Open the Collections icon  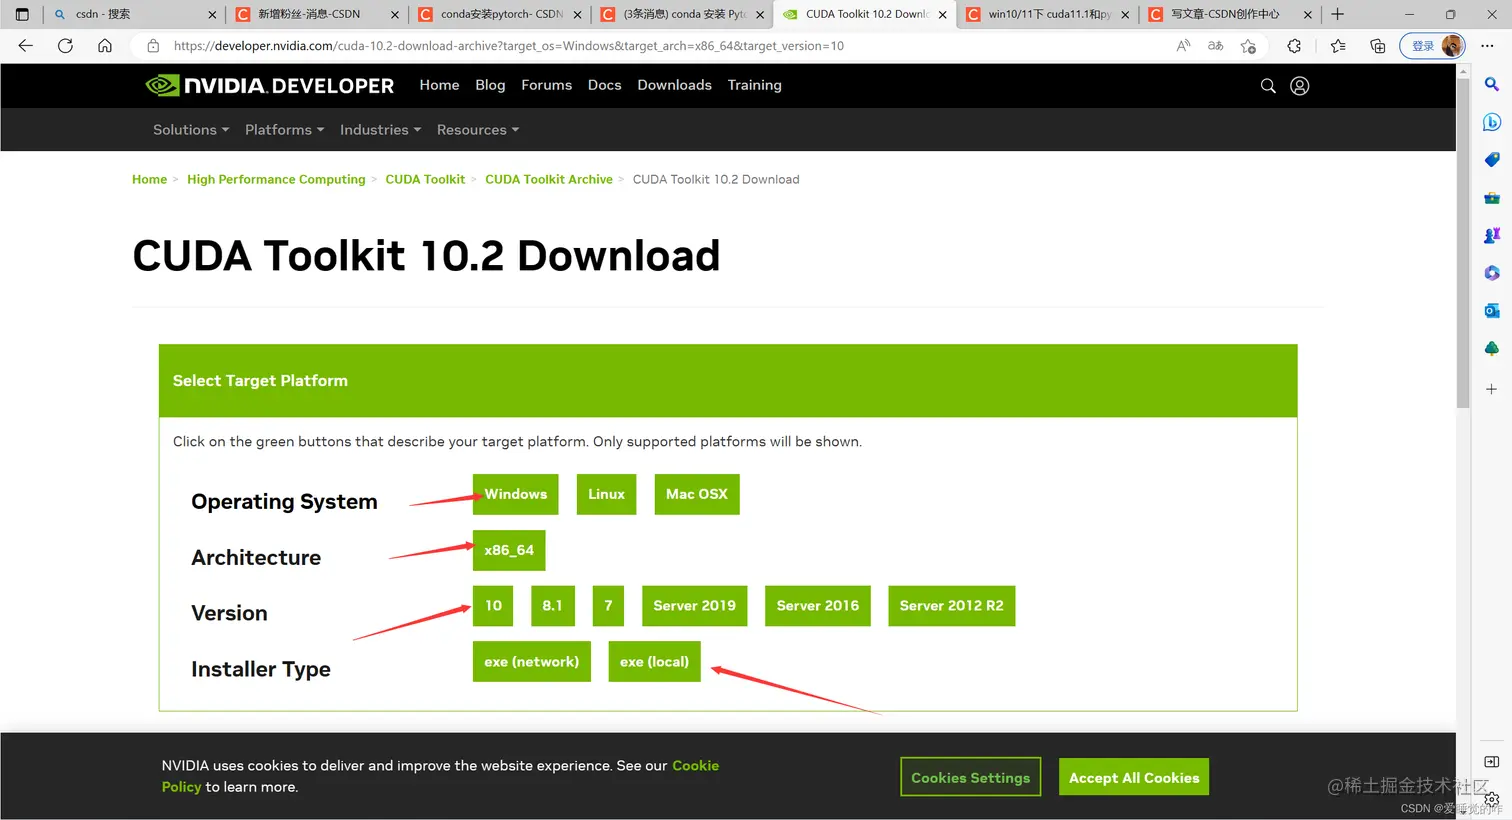pos(1377,46)
